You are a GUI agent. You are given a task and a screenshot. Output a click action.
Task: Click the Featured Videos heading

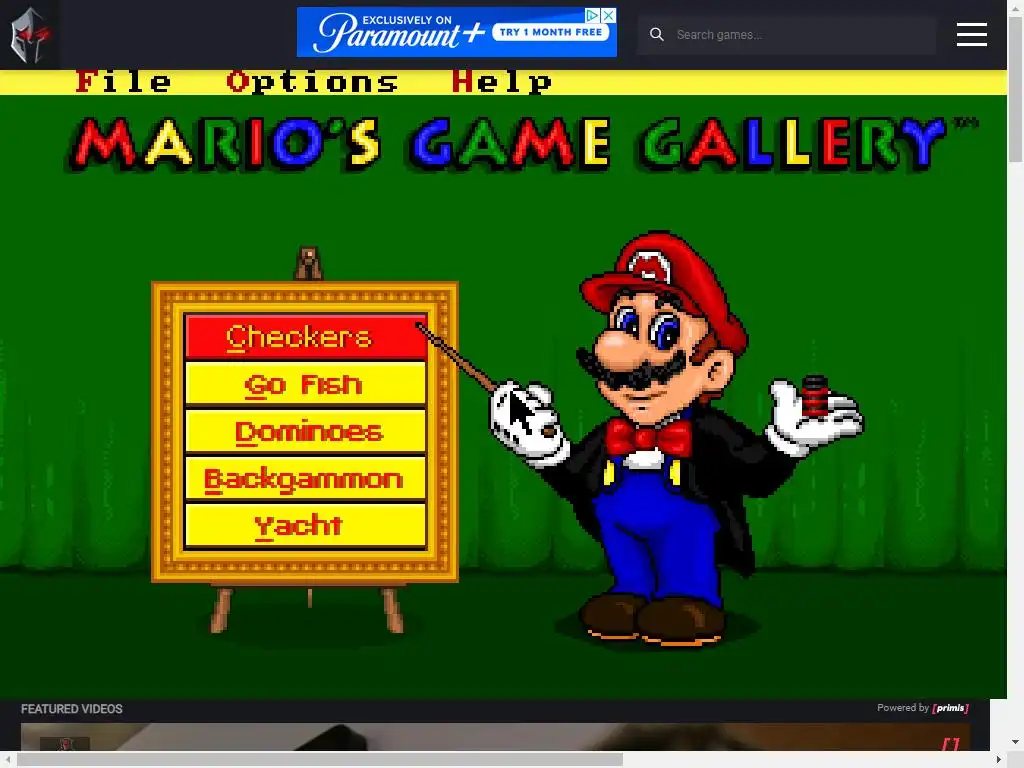tap(72, 709)
